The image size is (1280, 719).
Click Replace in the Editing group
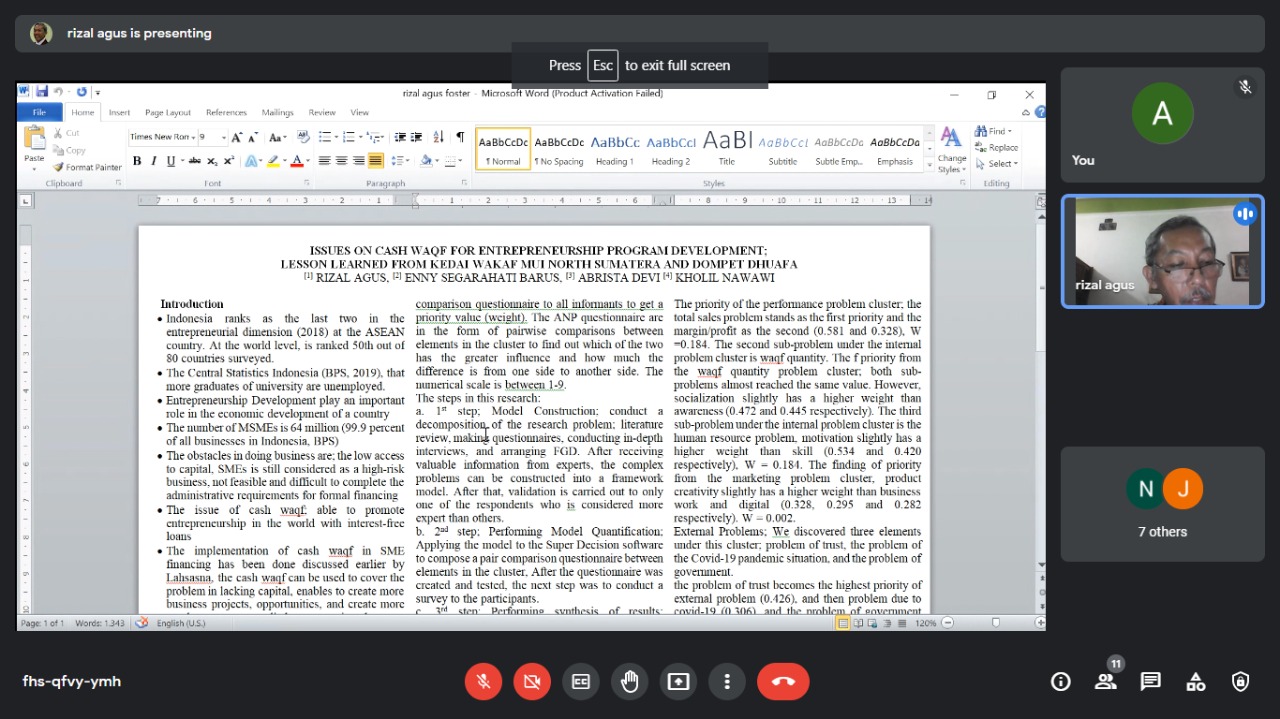pyautogui.click(x=997, y=147)
